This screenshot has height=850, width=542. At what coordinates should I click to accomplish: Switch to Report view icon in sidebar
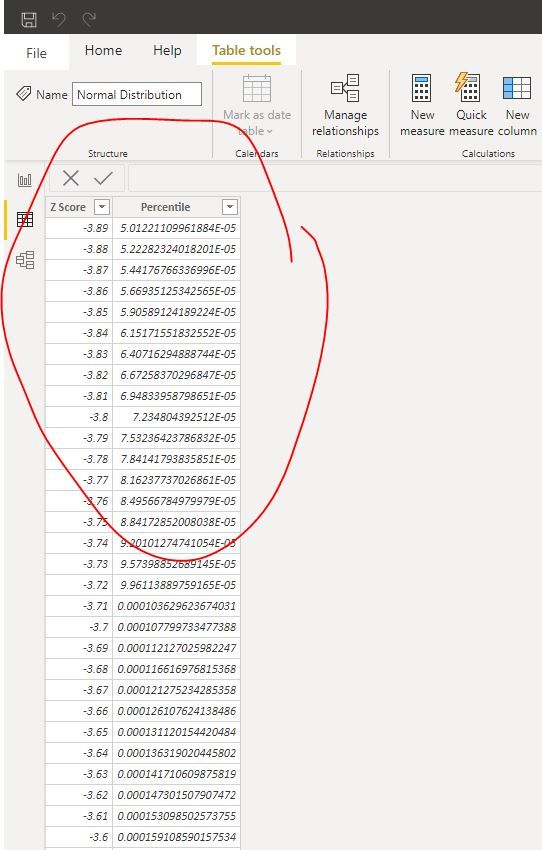point(25,180)
